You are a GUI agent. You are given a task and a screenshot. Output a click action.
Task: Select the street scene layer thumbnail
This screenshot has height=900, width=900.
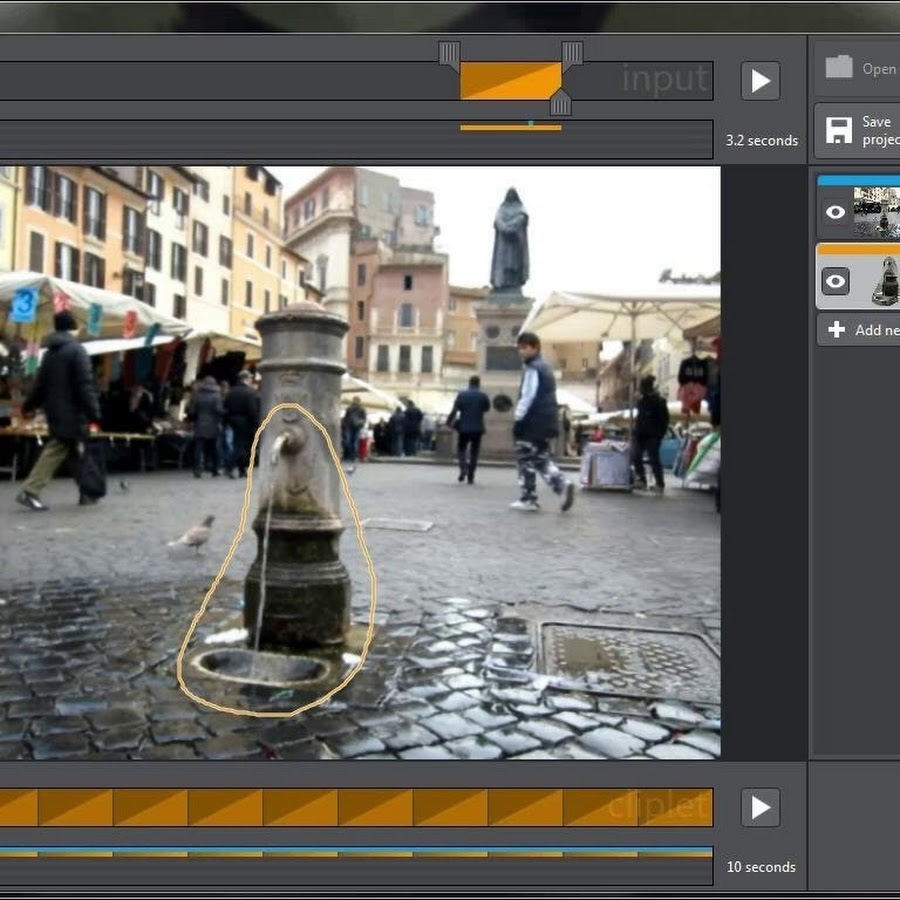pos(877,212)
